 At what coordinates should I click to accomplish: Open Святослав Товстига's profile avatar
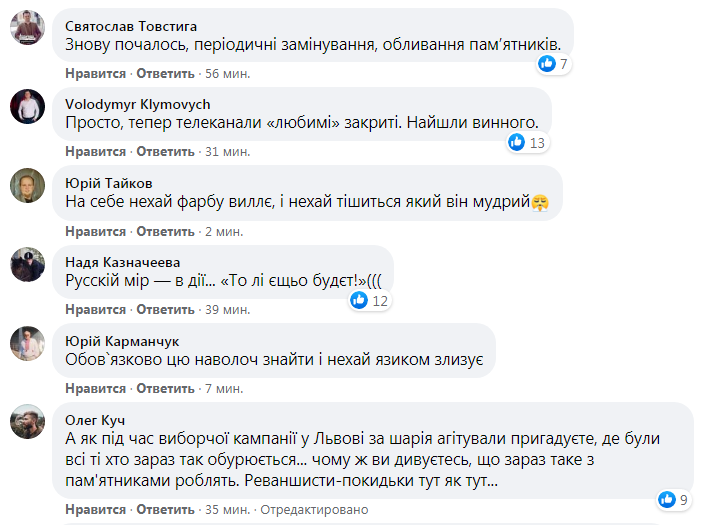27,28
